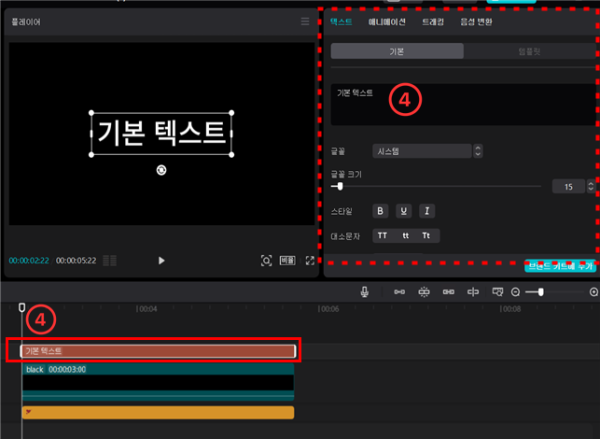600x439 pixels.
Task: Toggle italic style I
Action: pos(426,210)
